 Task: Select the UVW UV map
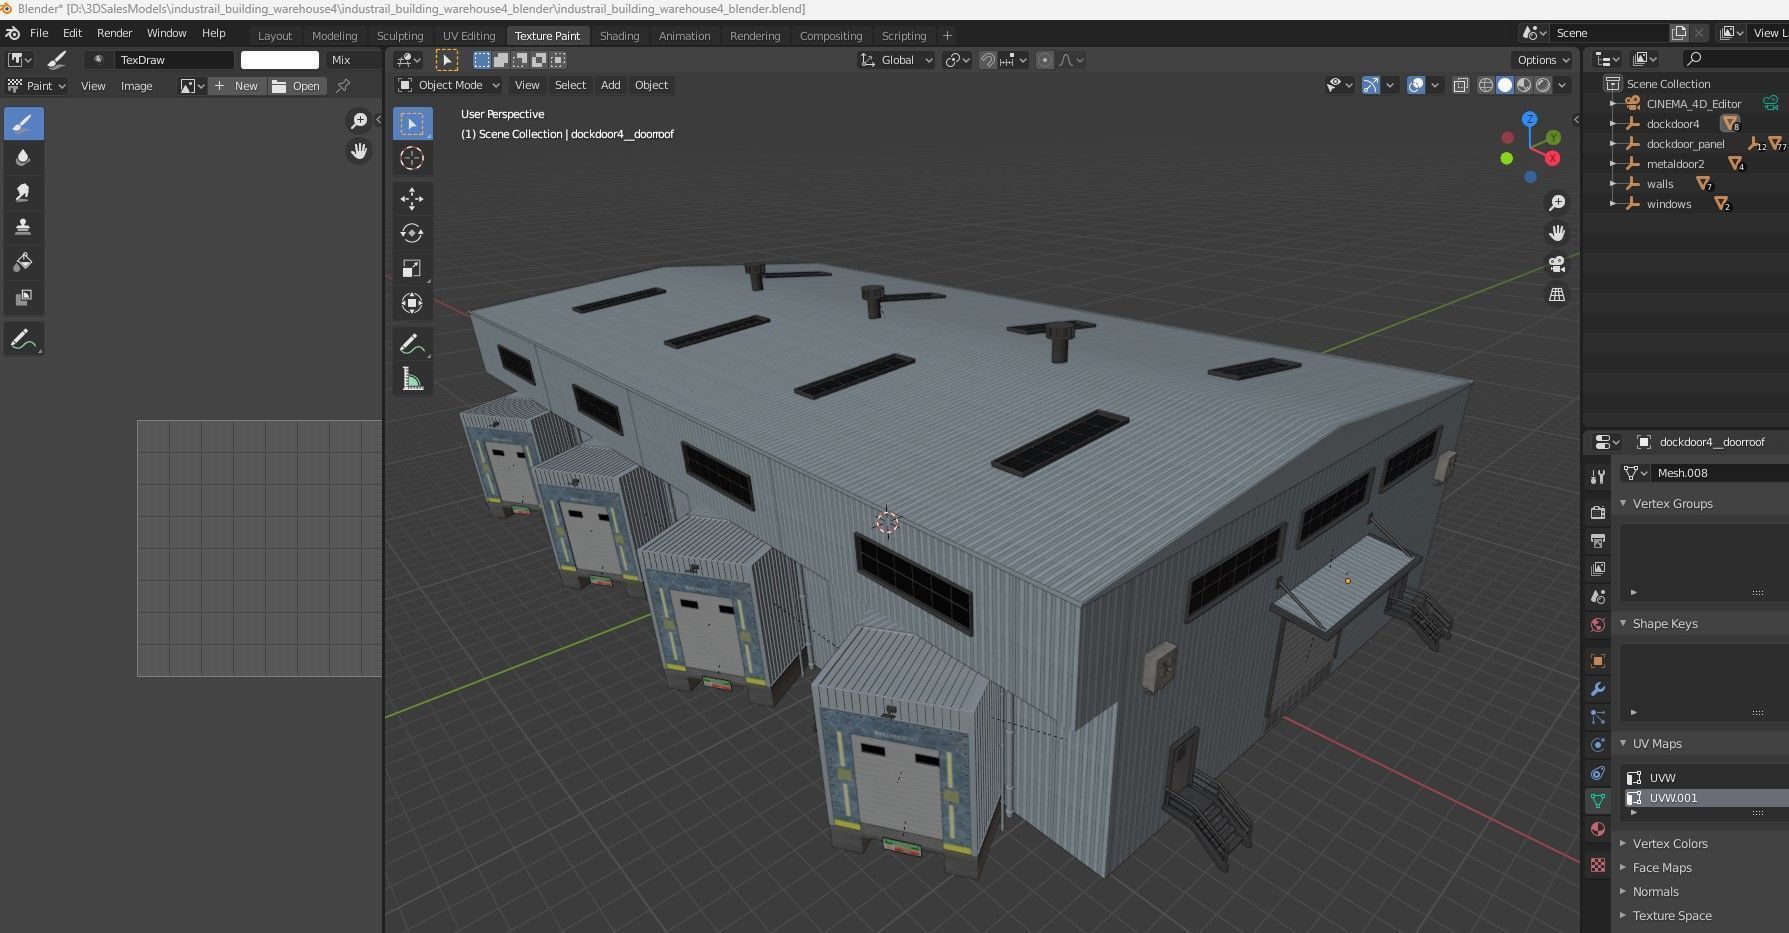click(x=1704, y=777)
